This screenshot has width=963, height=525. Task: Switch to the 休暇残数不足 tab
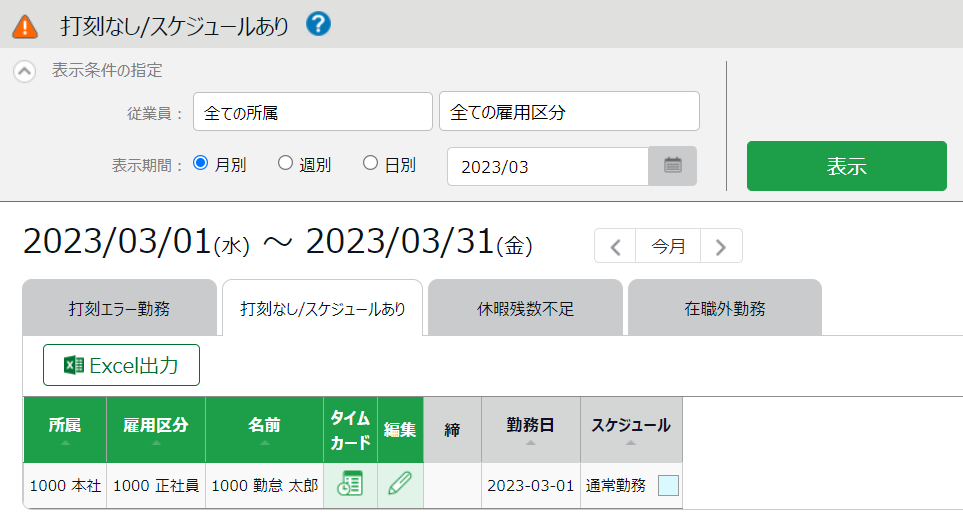(x=525, y=308)
